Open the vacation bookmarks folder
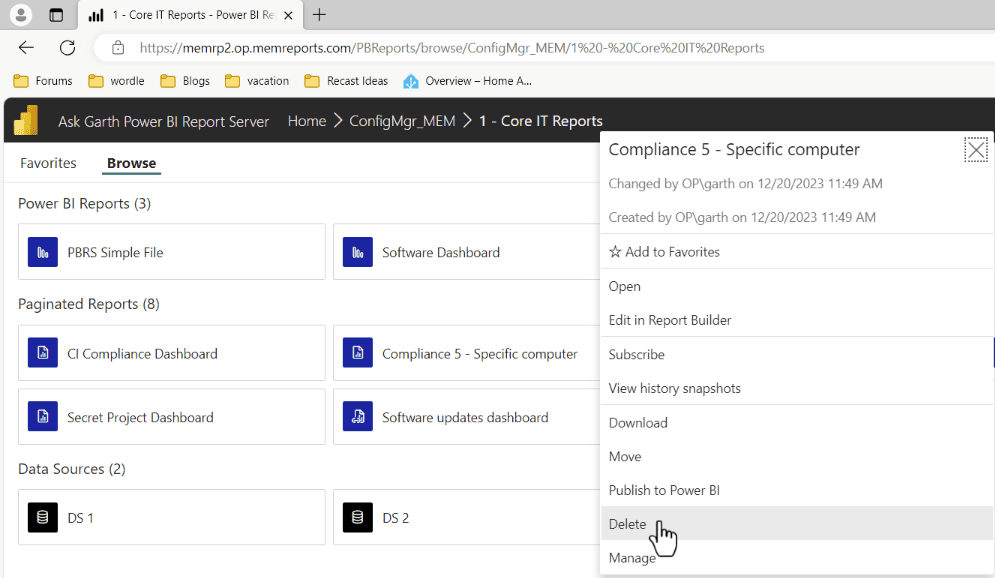The image size is (995, 578). coord(257,81)
